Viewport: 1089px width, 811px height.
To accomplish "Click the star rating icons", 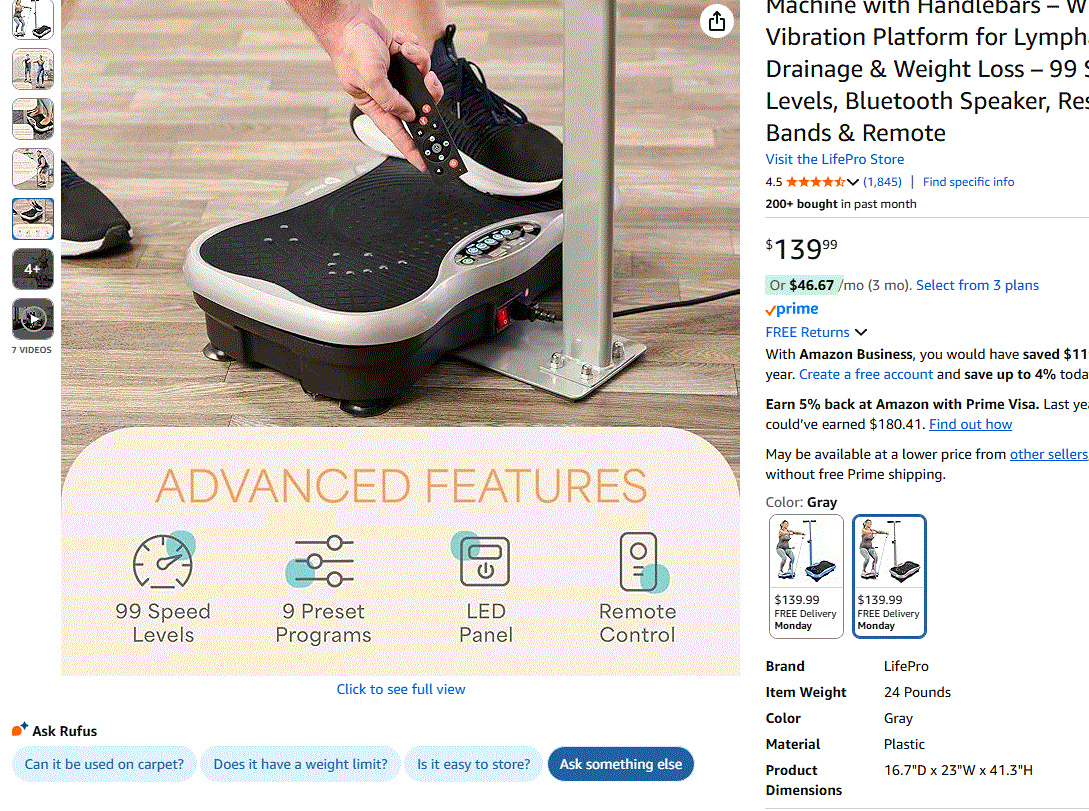I will 815,182.
